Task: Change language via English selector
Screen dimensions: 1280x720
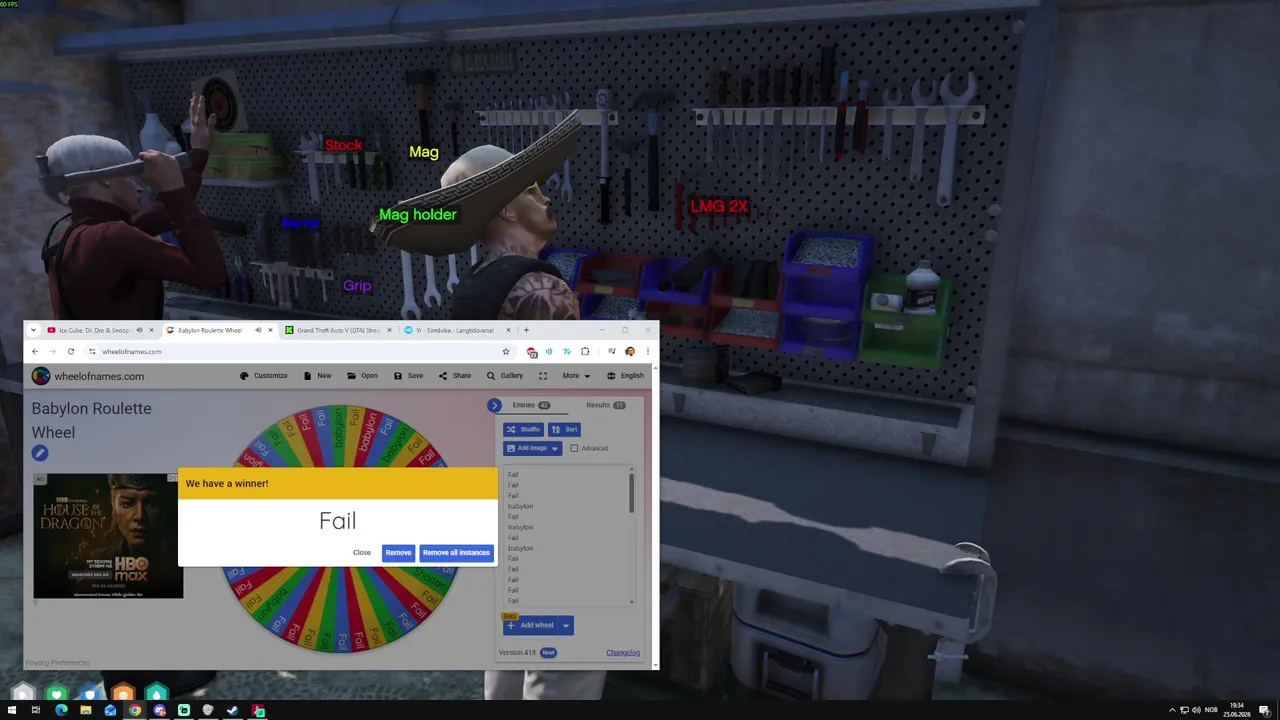Action: tap(626, 376)
